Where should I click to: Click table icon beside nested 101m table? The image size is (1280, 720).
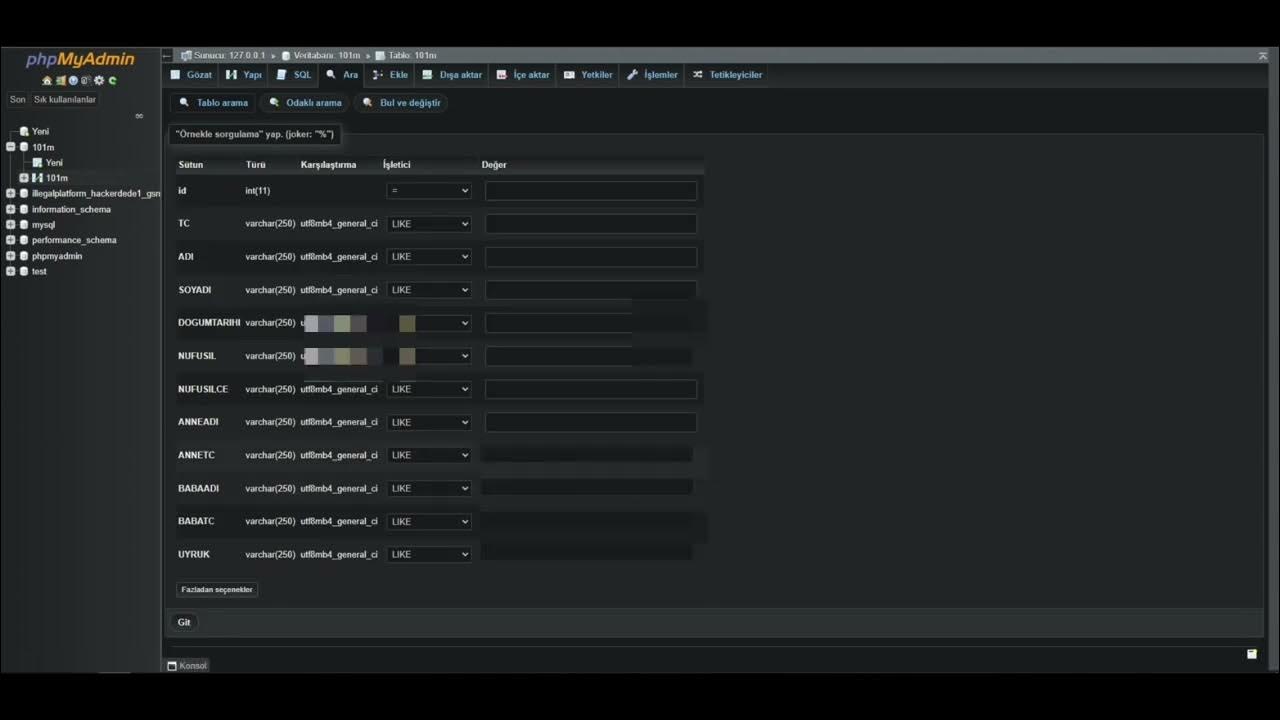(x=38, y=178)
